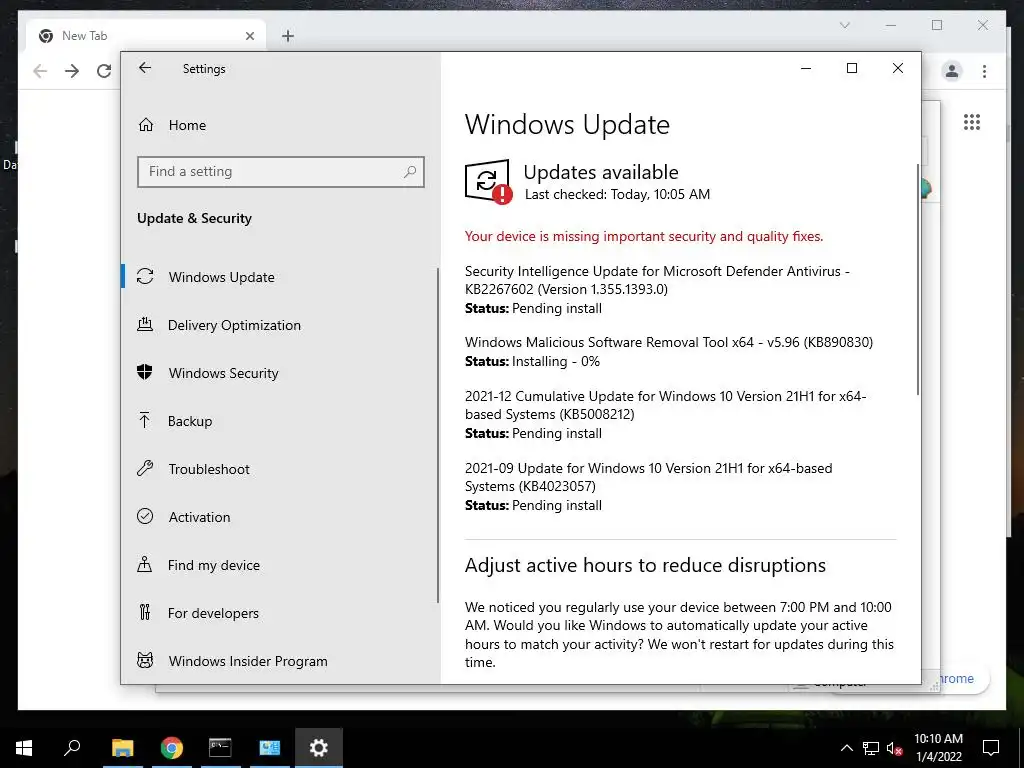Click the 2021-09 Update KB4023057 entry
This screenshot has width=1024, height=768.
[648, 487]
